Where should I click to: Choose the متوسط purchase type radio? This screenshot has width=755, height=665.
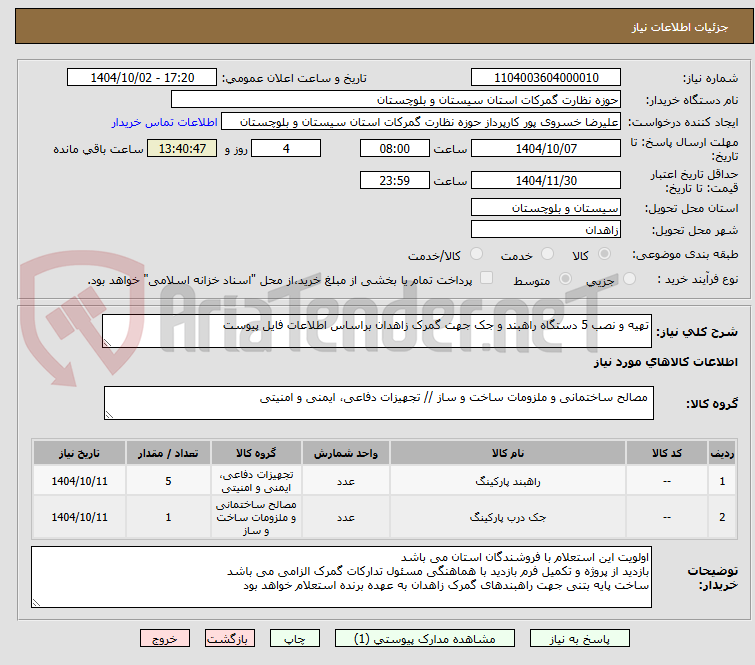click(565, 279)
